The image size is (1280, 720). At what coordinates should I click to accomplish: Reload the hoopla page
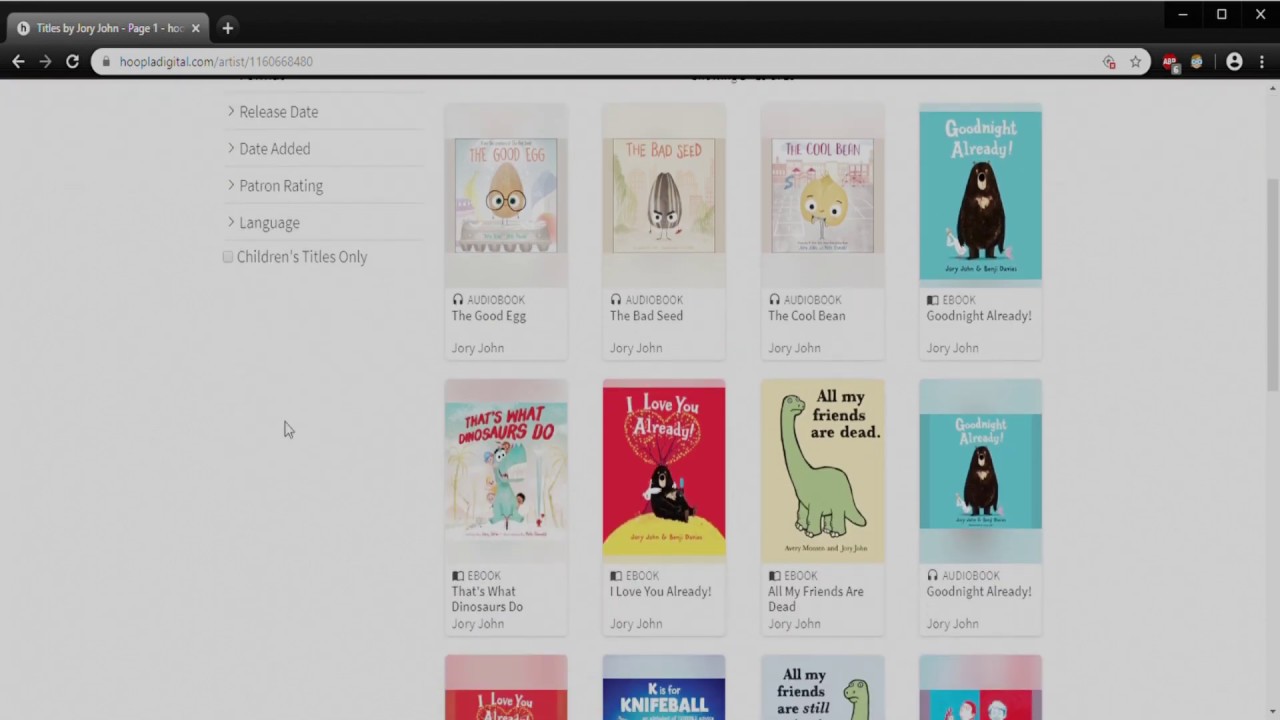72,62
